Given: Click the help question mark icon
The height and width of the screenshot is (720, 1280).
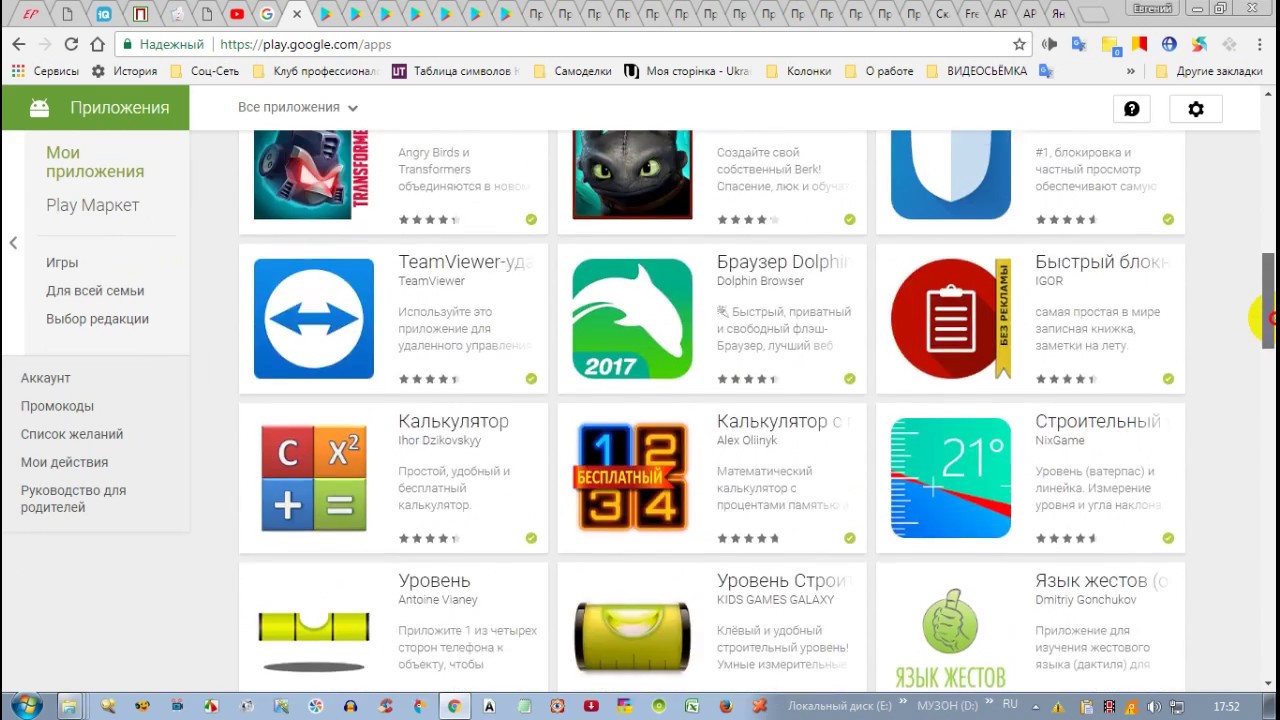Looking at the screenshot, I should pos(1132,109).
